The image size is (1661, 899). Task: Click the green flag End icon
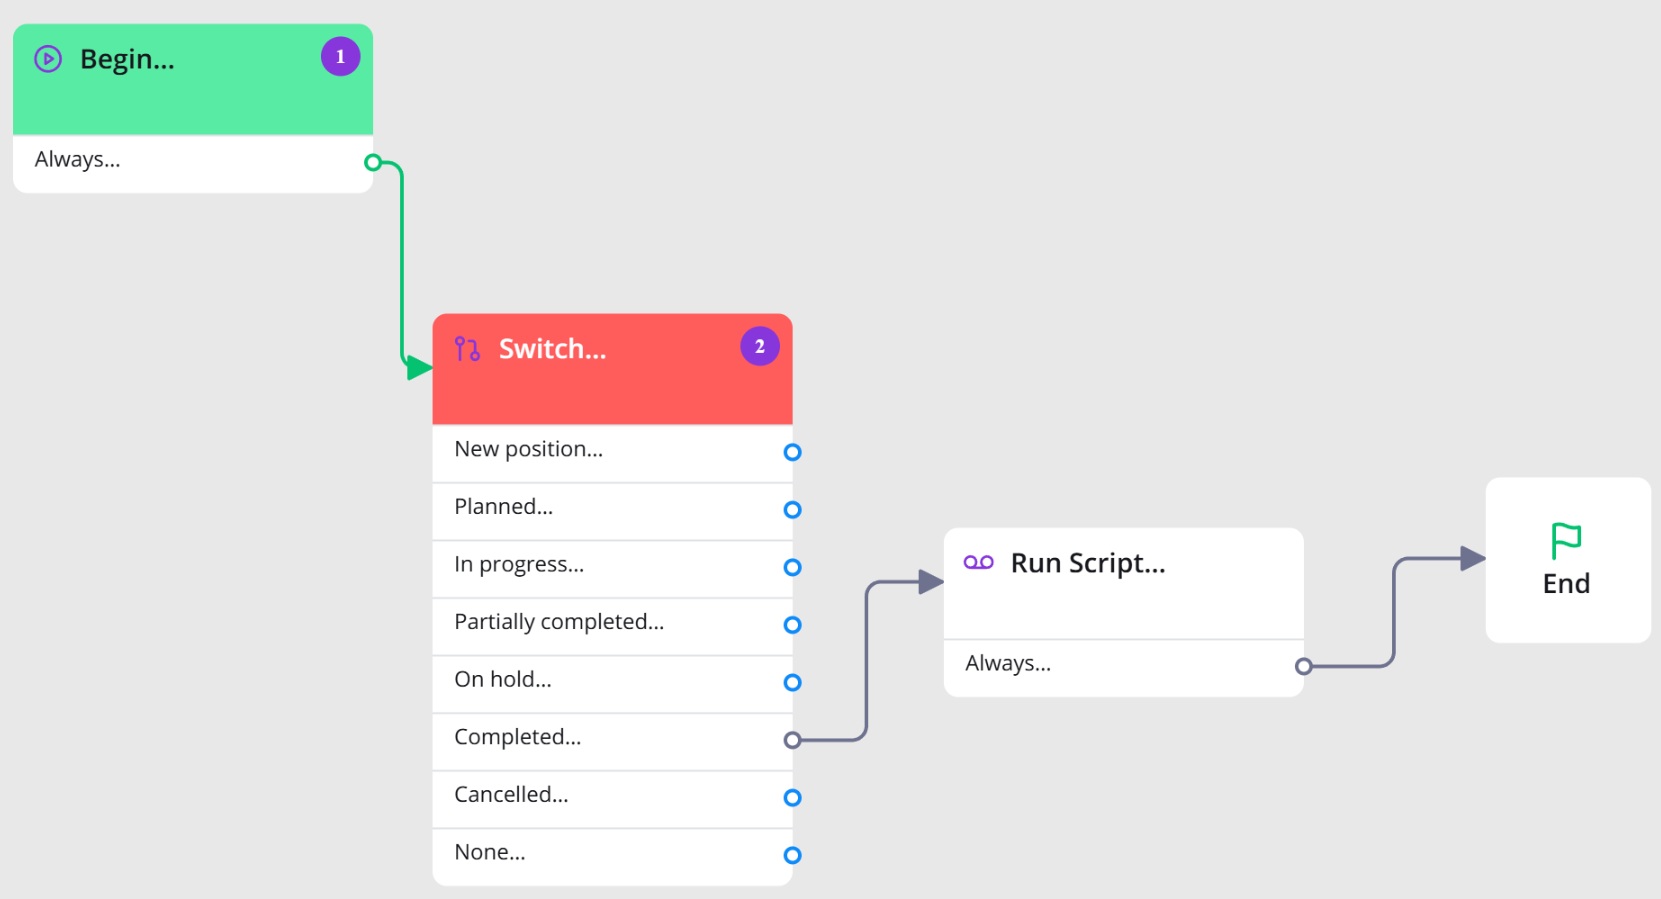[x=1566, y=541]
